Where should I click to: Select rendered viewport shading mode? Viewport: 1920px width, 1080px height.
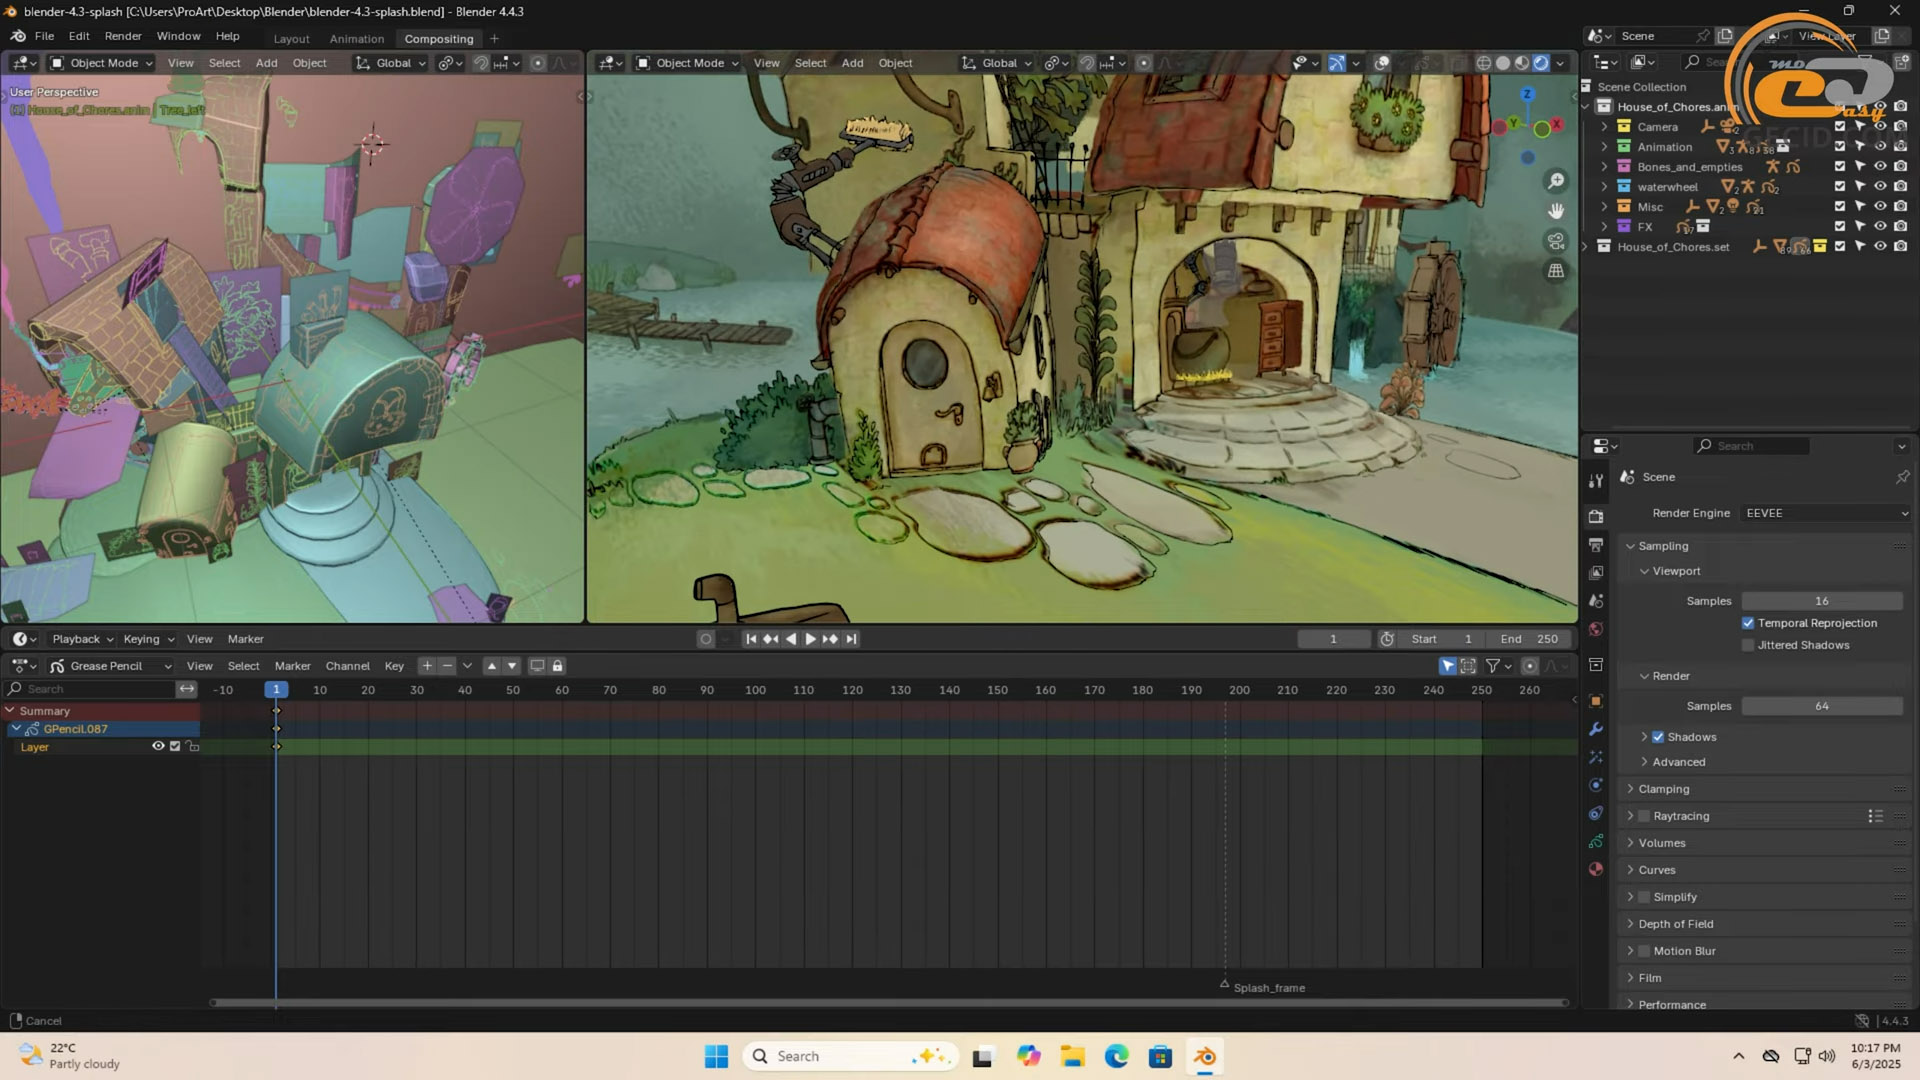(1541, 63)
